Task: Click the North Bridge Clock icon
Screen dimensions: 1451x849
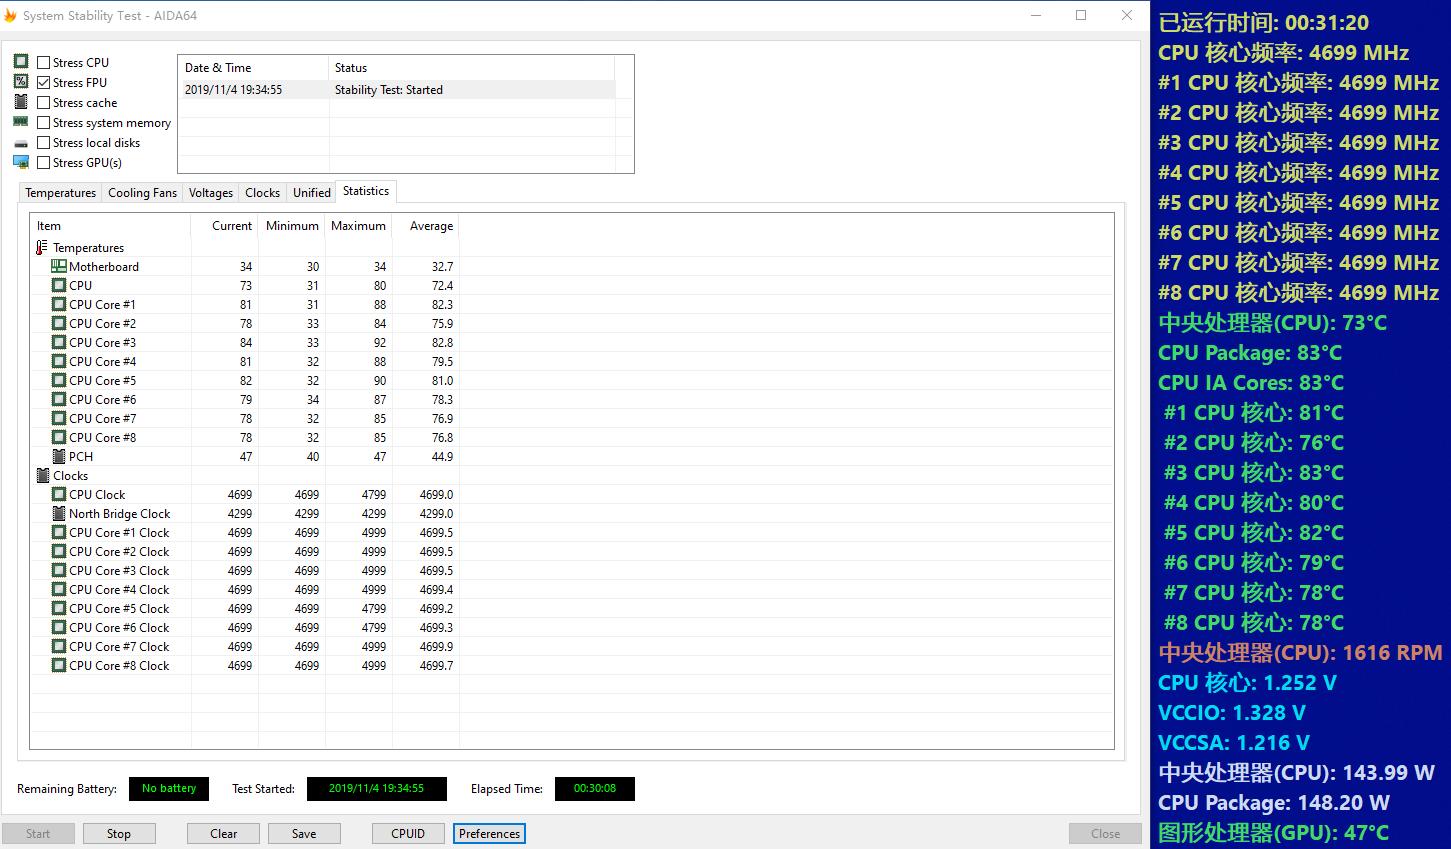Action: (59, 513)
